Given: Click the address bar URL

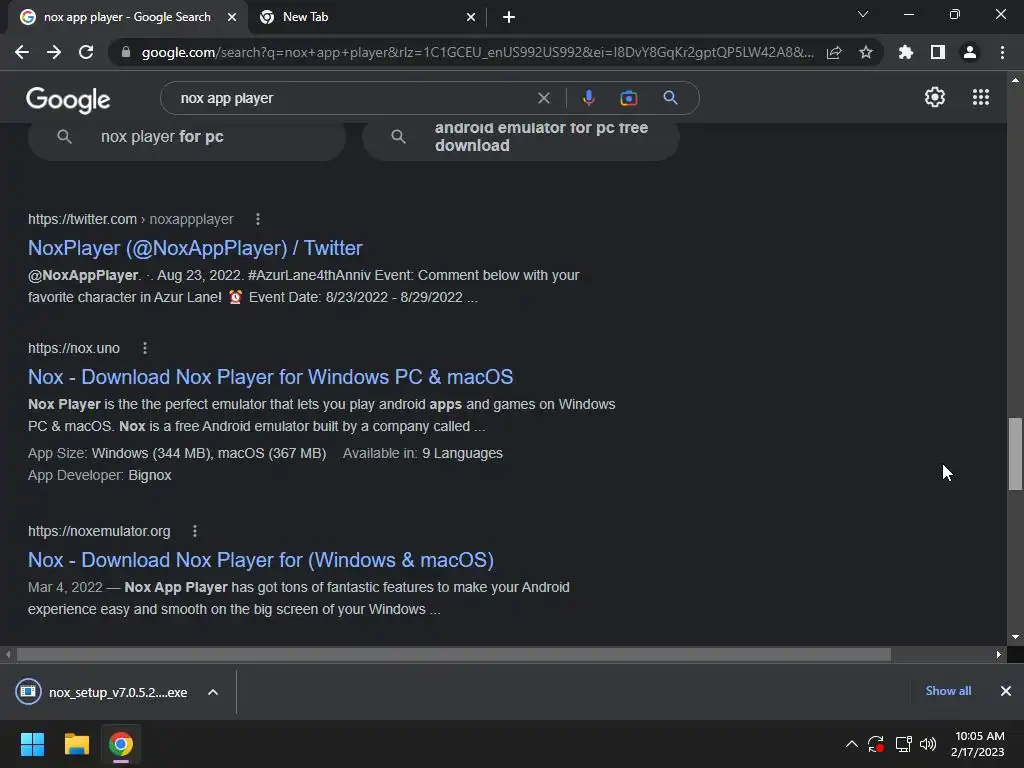Looking at the screenshot, I should click(477, 52).
